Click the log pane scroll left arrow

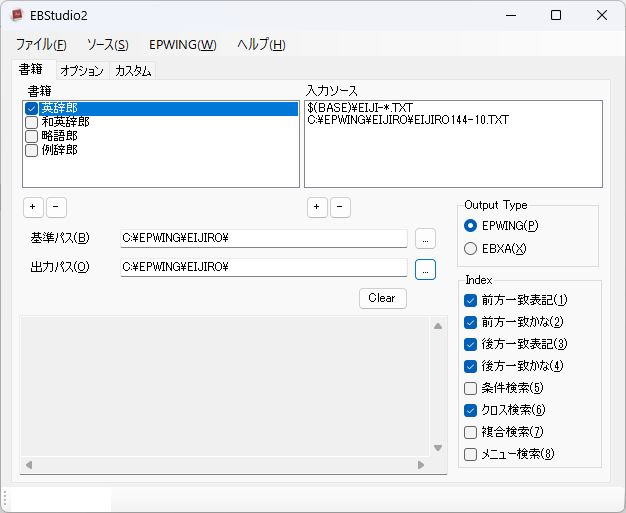[29, 465]
